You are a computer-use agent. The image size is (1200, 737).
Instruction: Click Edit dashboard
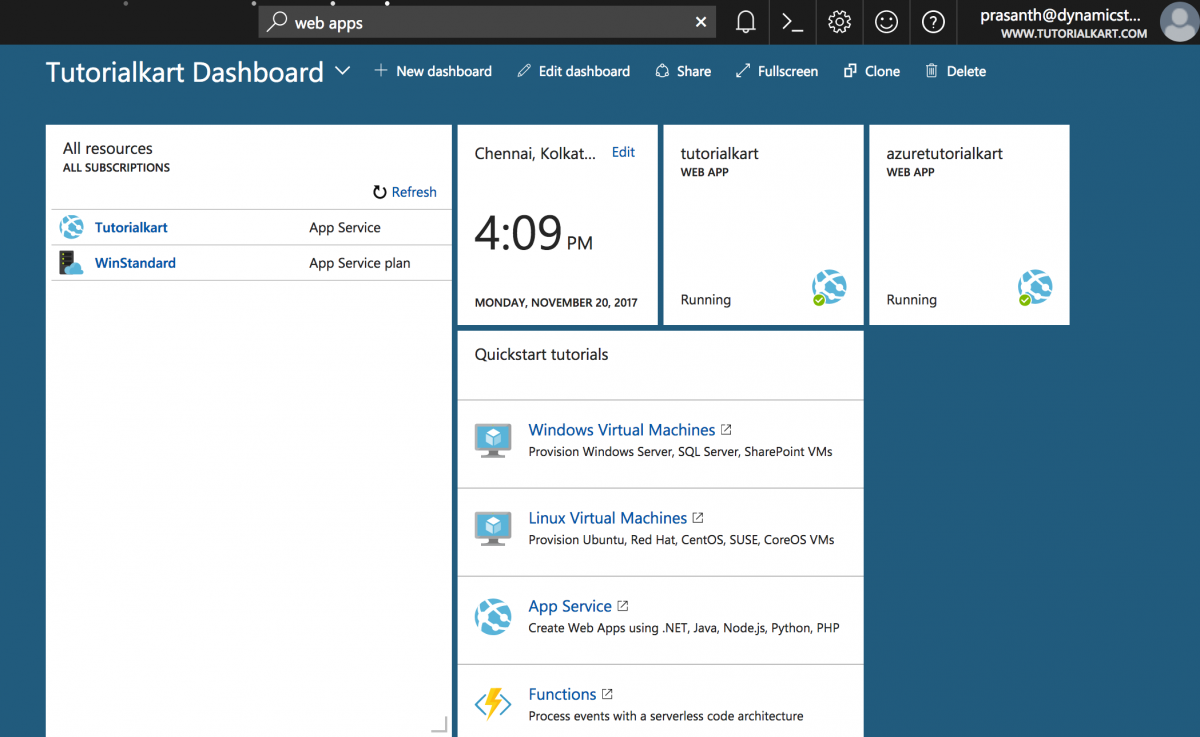point(574,71)
